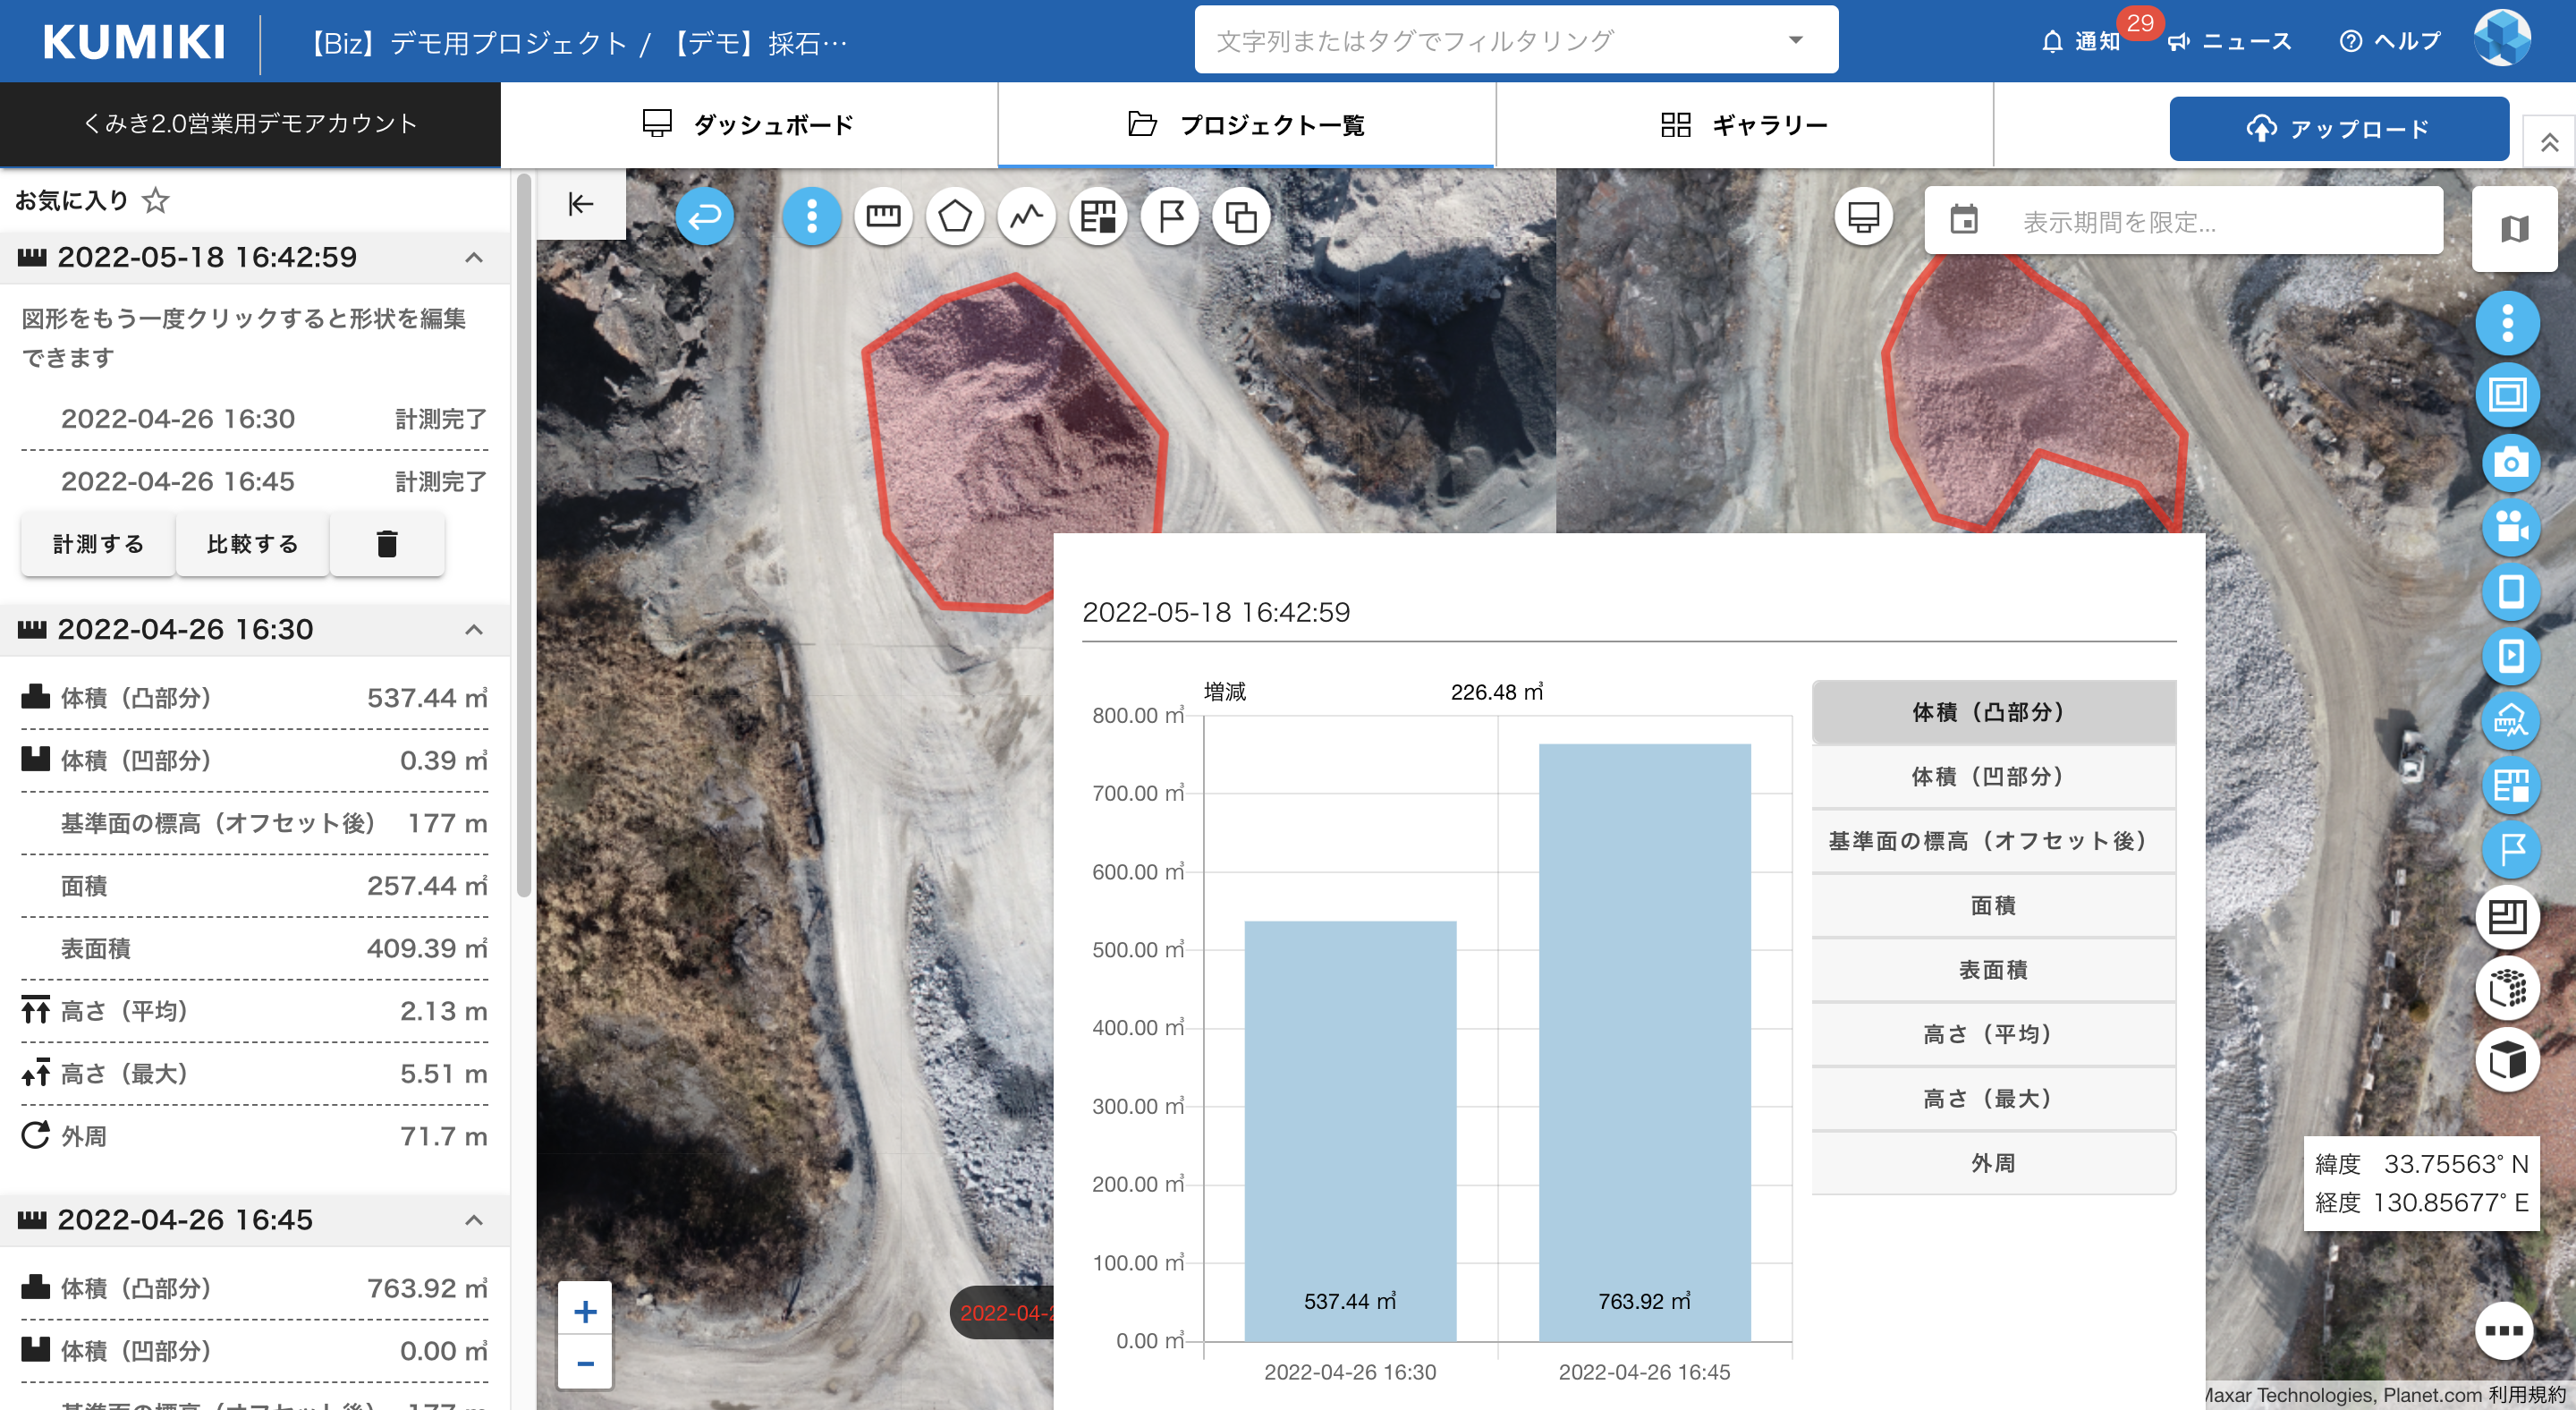
Task: Open the tag filter dropdown arrow
Action: pos(1795,41)
